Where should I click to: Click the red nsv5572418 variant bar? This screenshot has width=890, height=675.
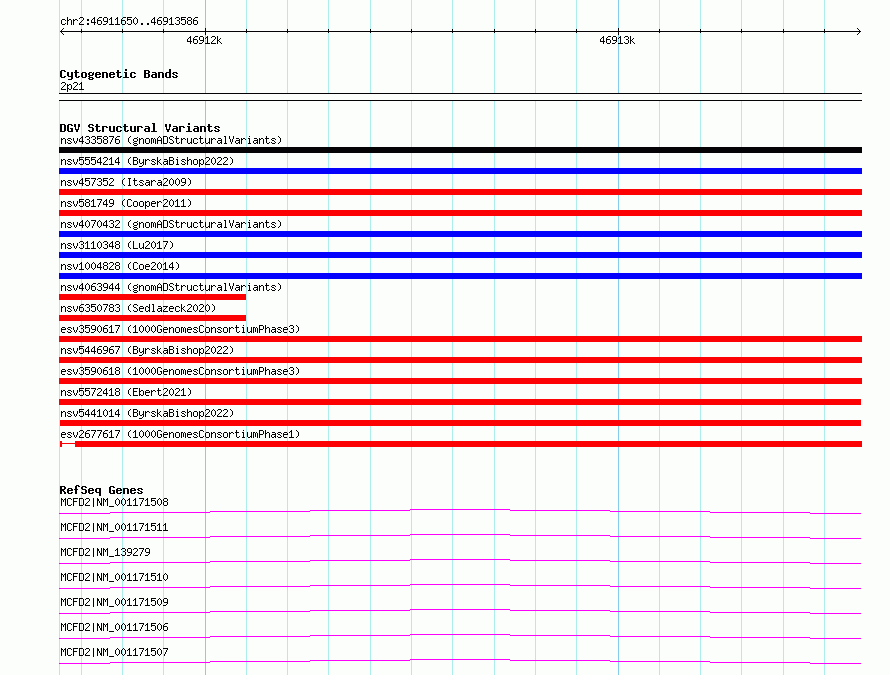[460, 402]
